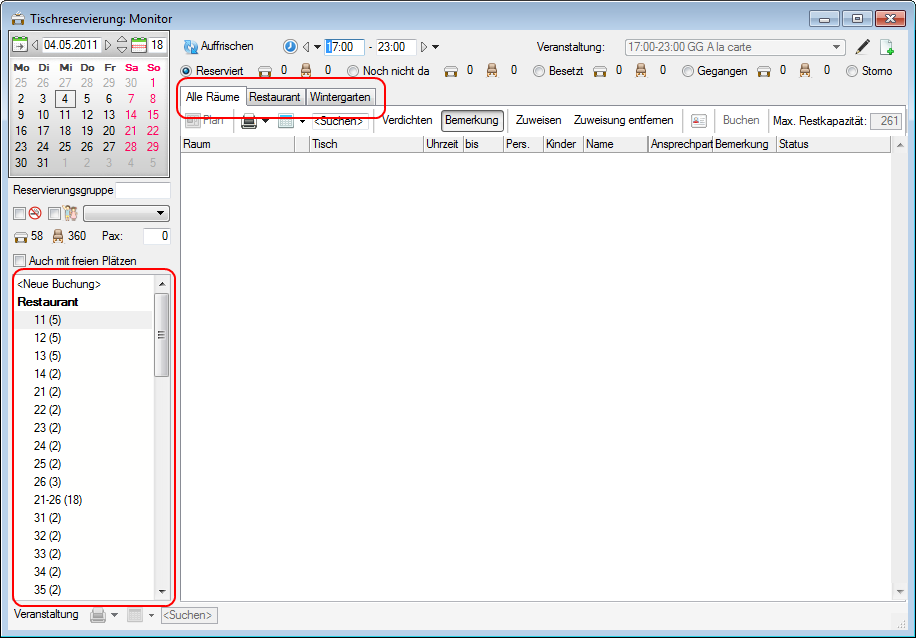This screenshot has height=638, width=916.
Task: Select table 21-26 (18) in the list
Action: click(58, 500)
